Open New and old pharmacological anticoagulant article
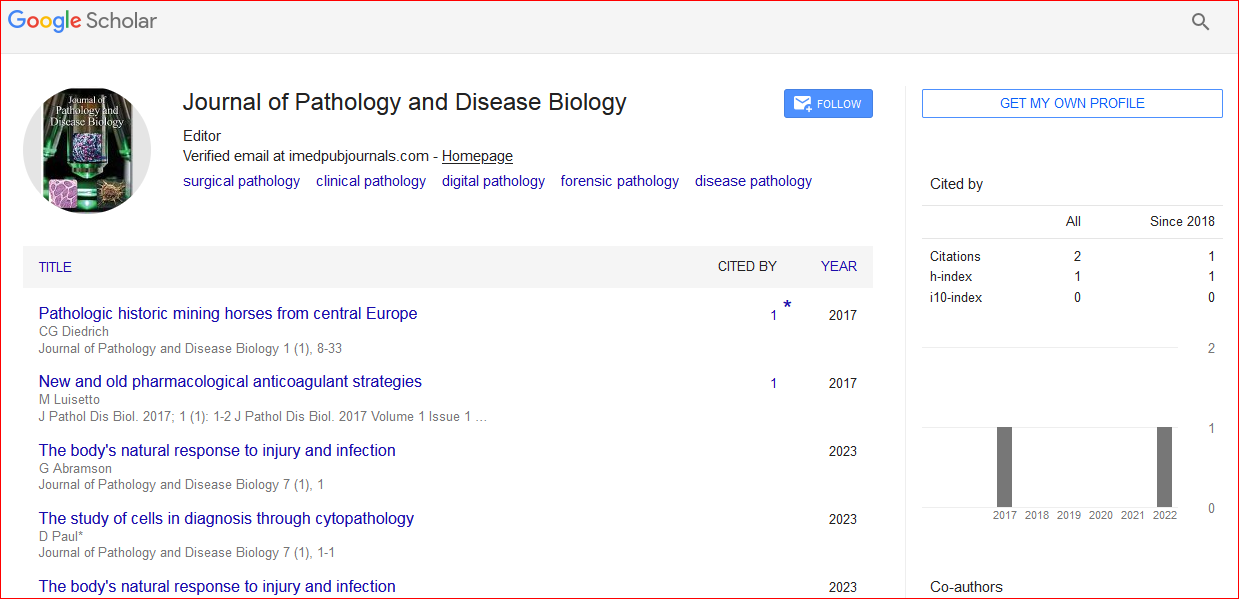The width and height of the screenshot is (1239, 599). (x=230, y=382)
